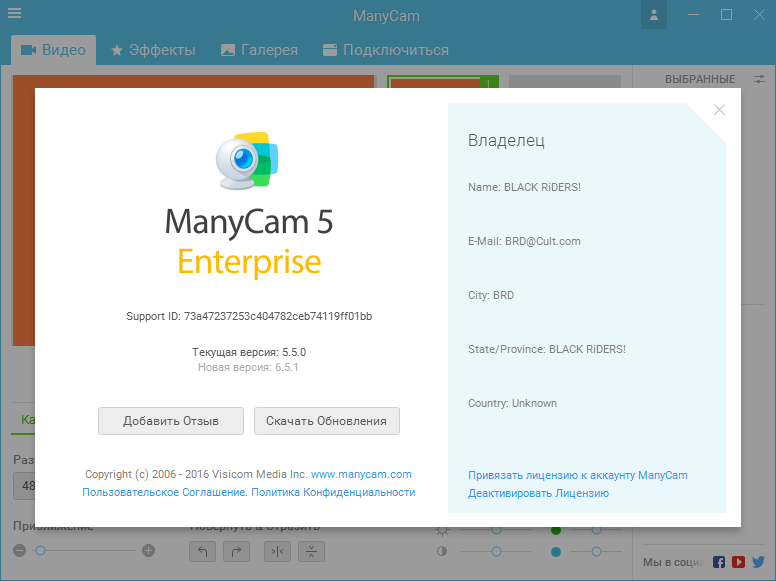
Task: Click the Скачать Обновления button
Action: coord(326,421)
